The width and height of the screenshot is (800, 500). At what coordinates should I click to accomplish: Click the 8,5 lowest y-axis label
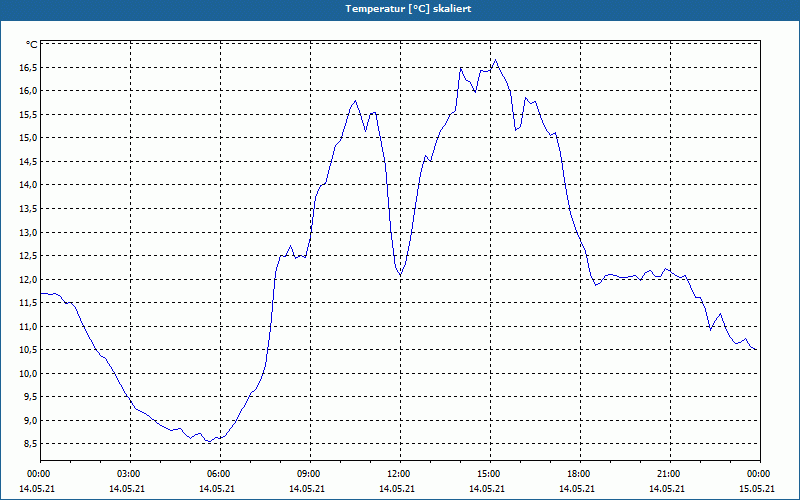click(x=30, y=444)
